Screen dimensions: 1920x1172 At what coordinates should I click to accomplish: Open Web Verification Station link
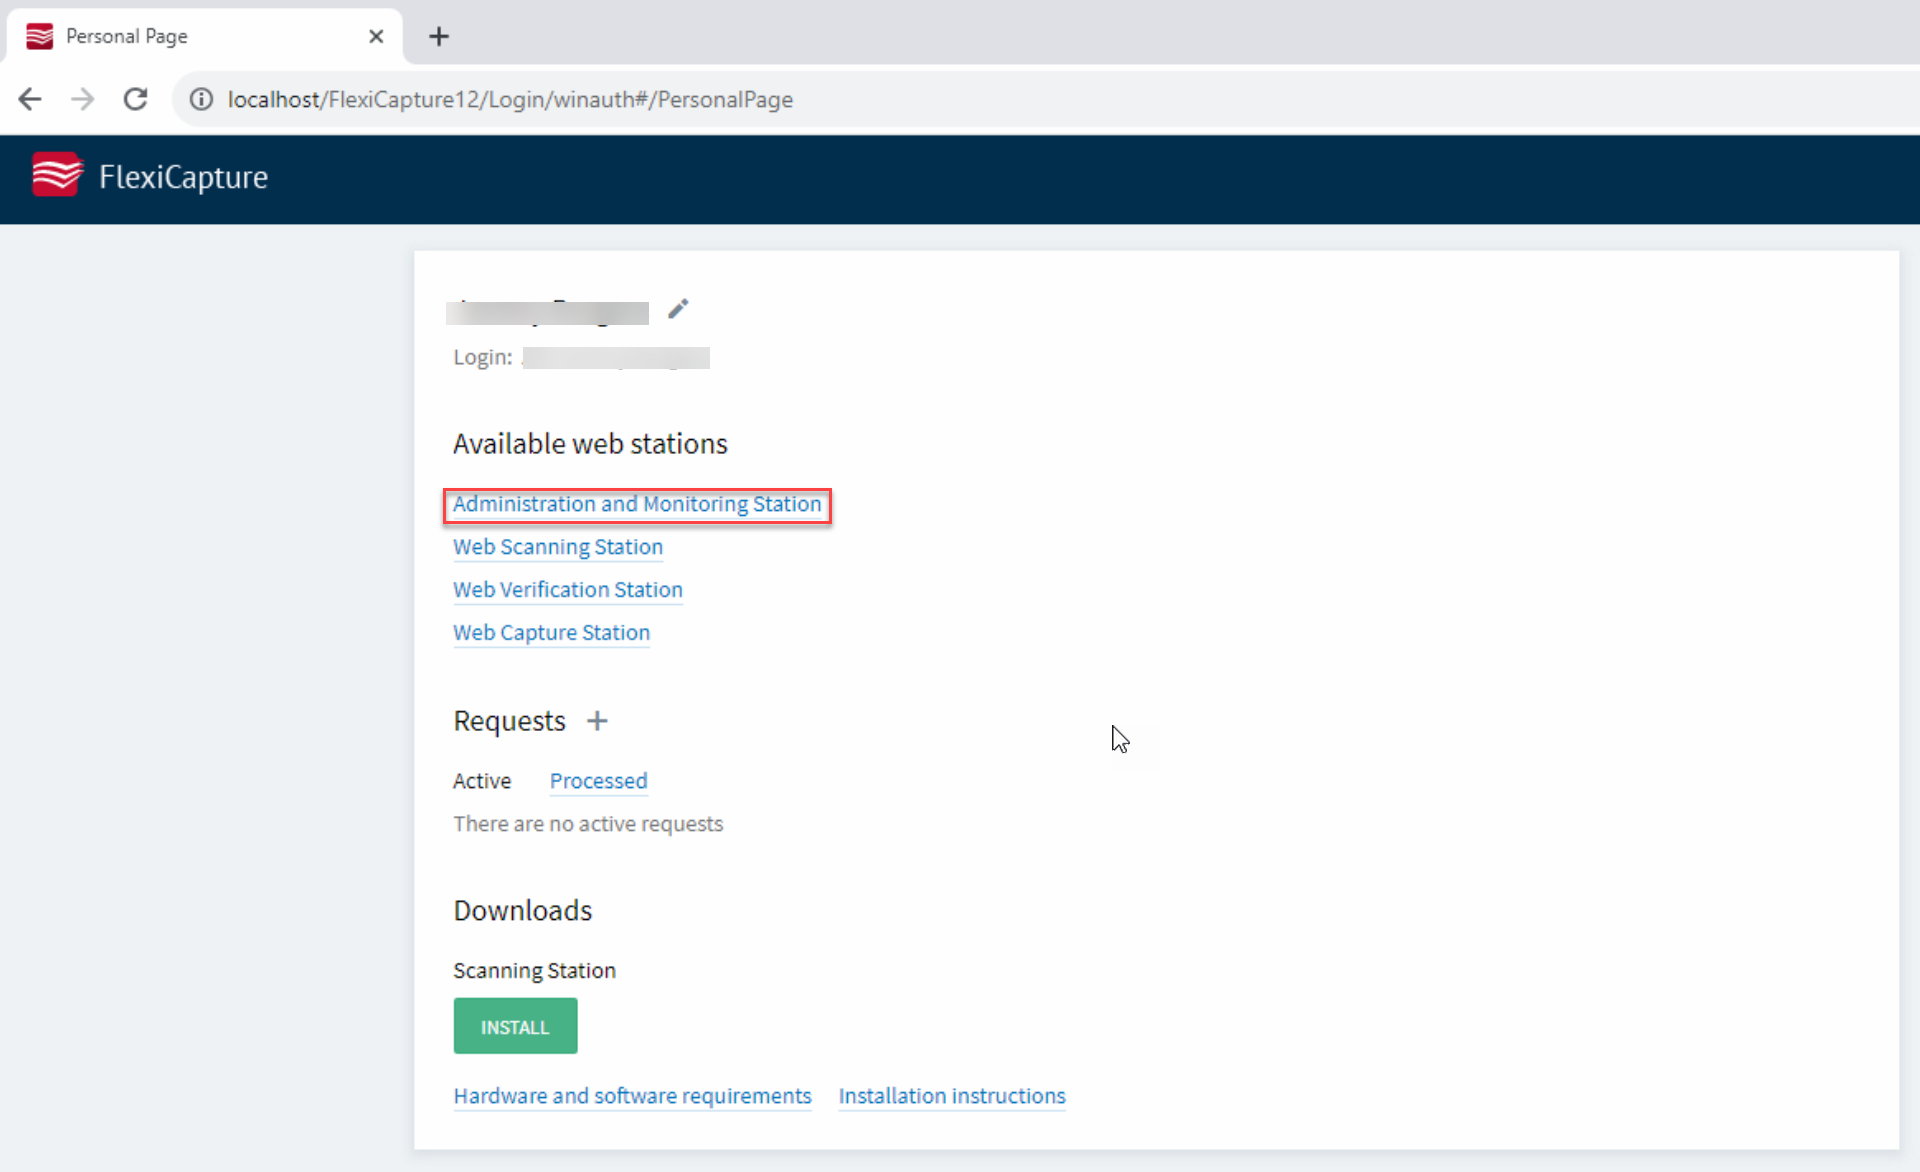click(x=567, y=590)
